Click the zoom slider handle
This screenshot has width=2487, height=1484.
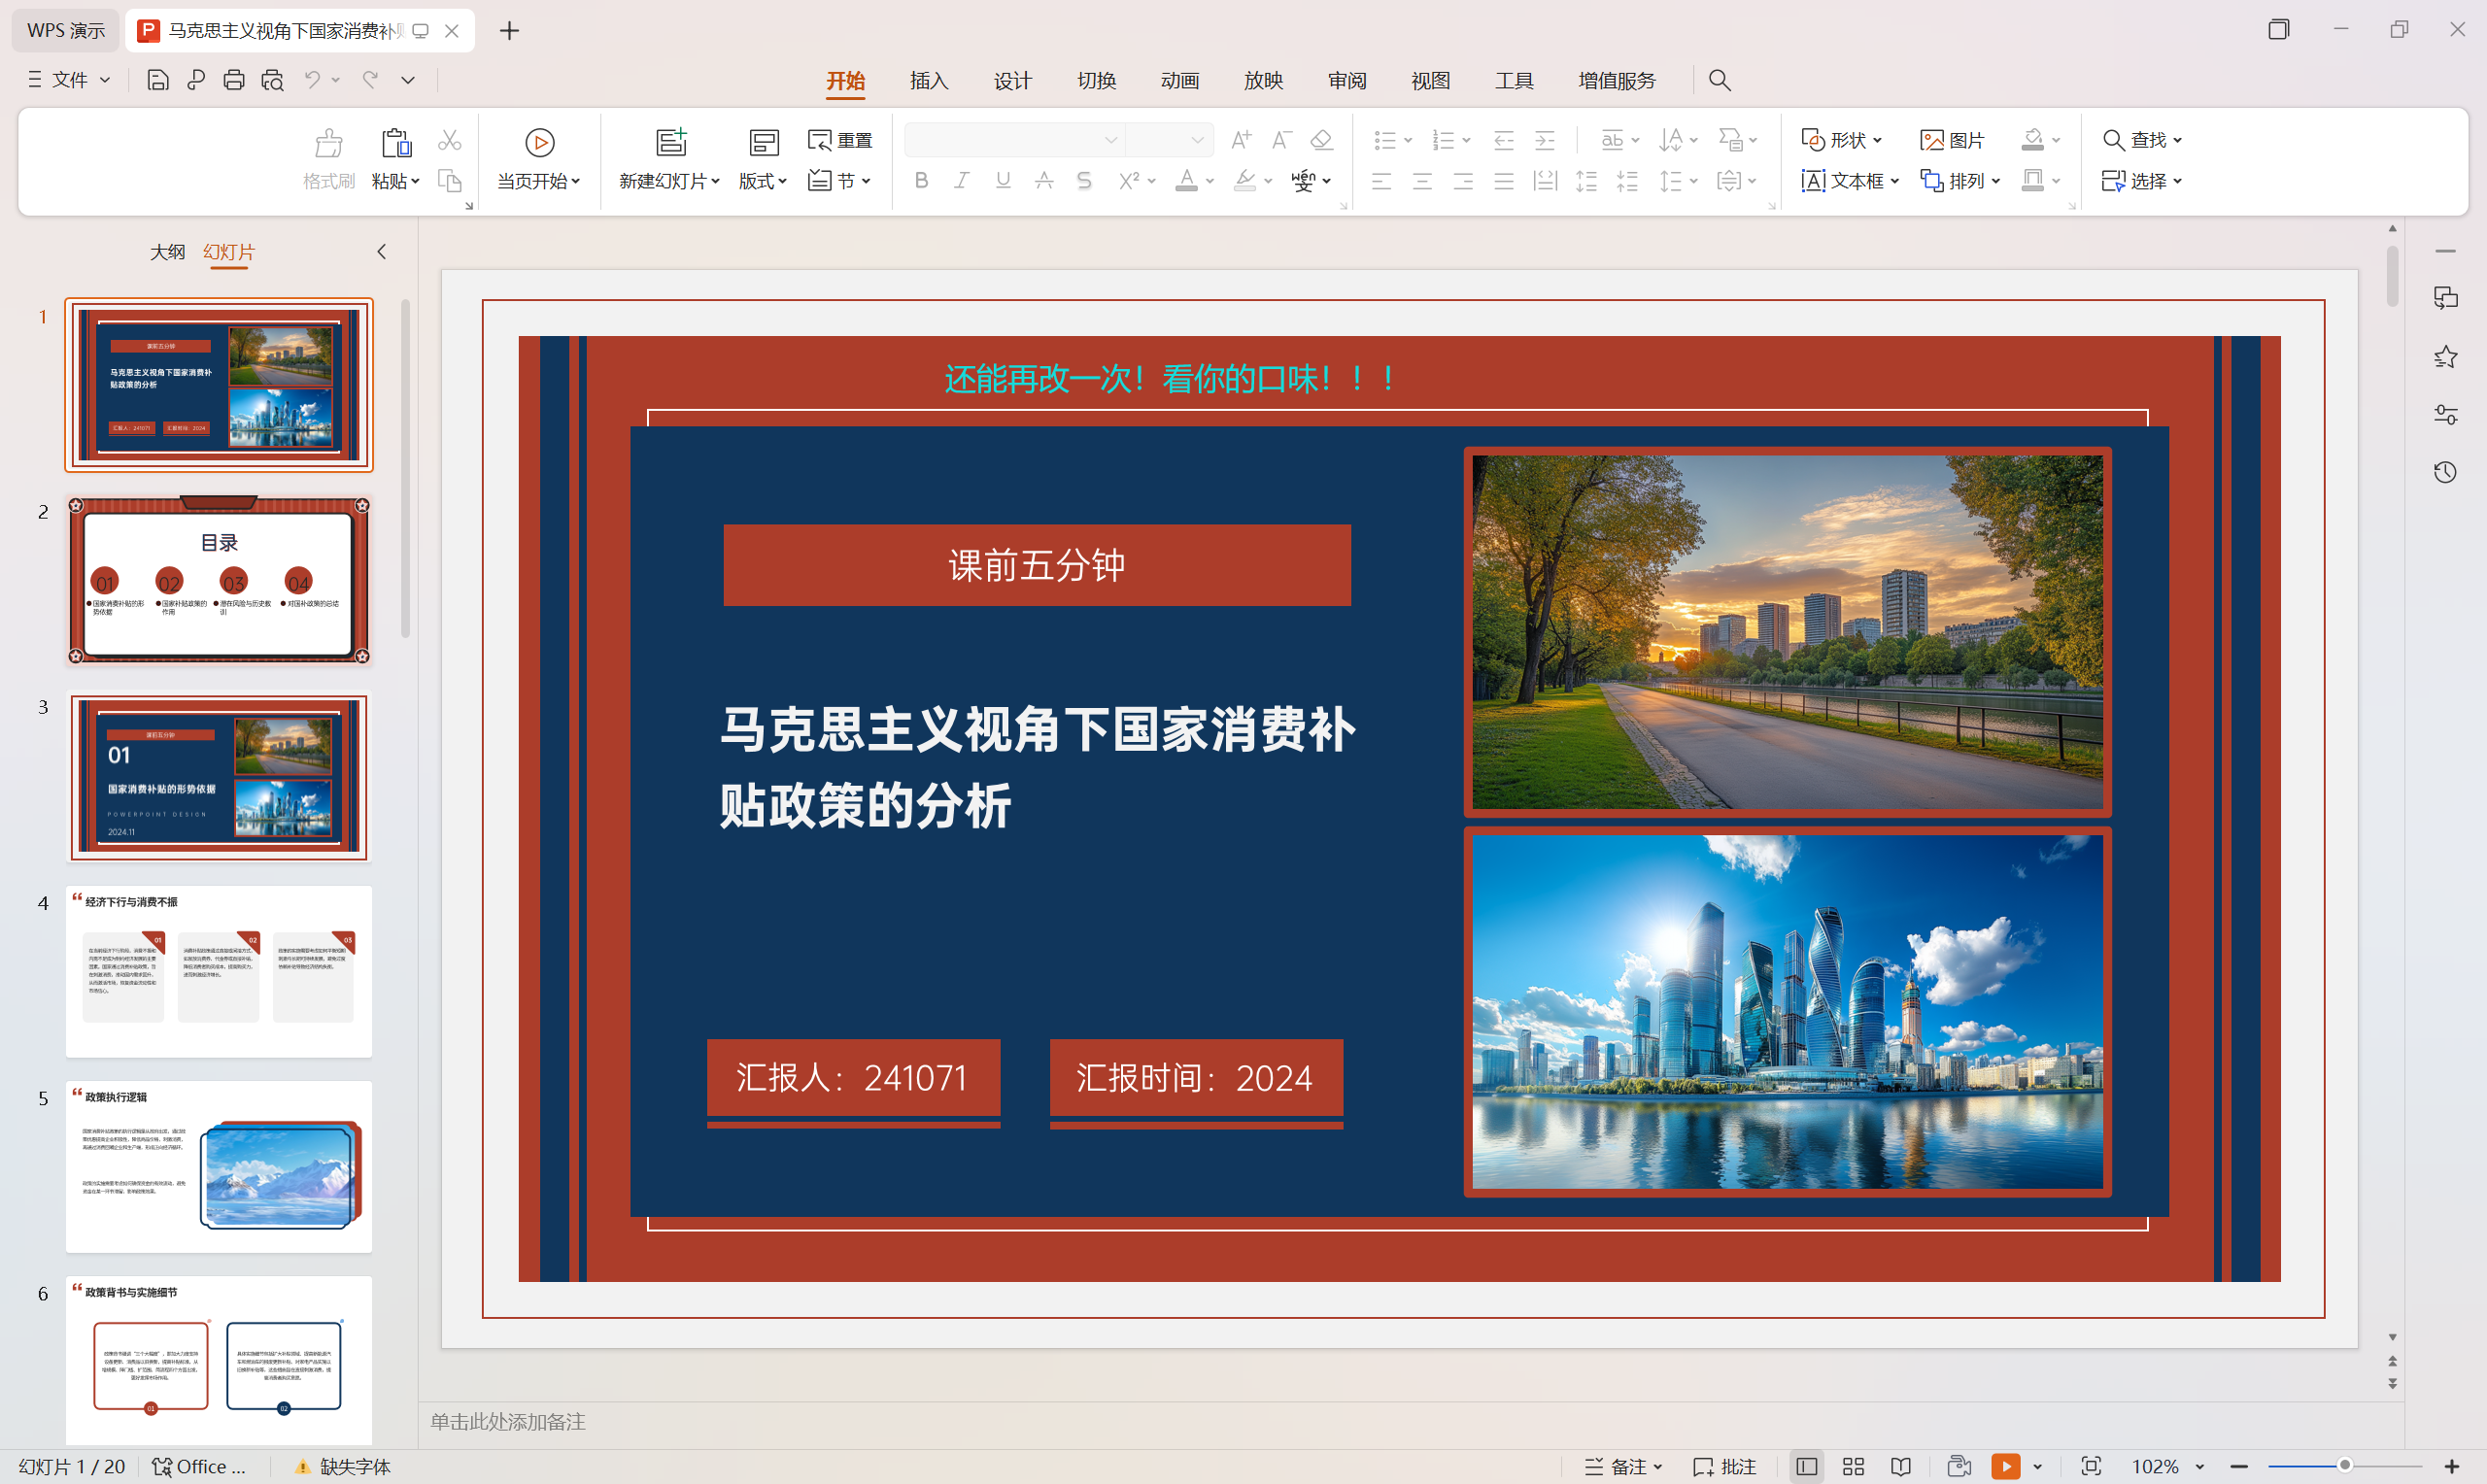click(2344, 1465)
